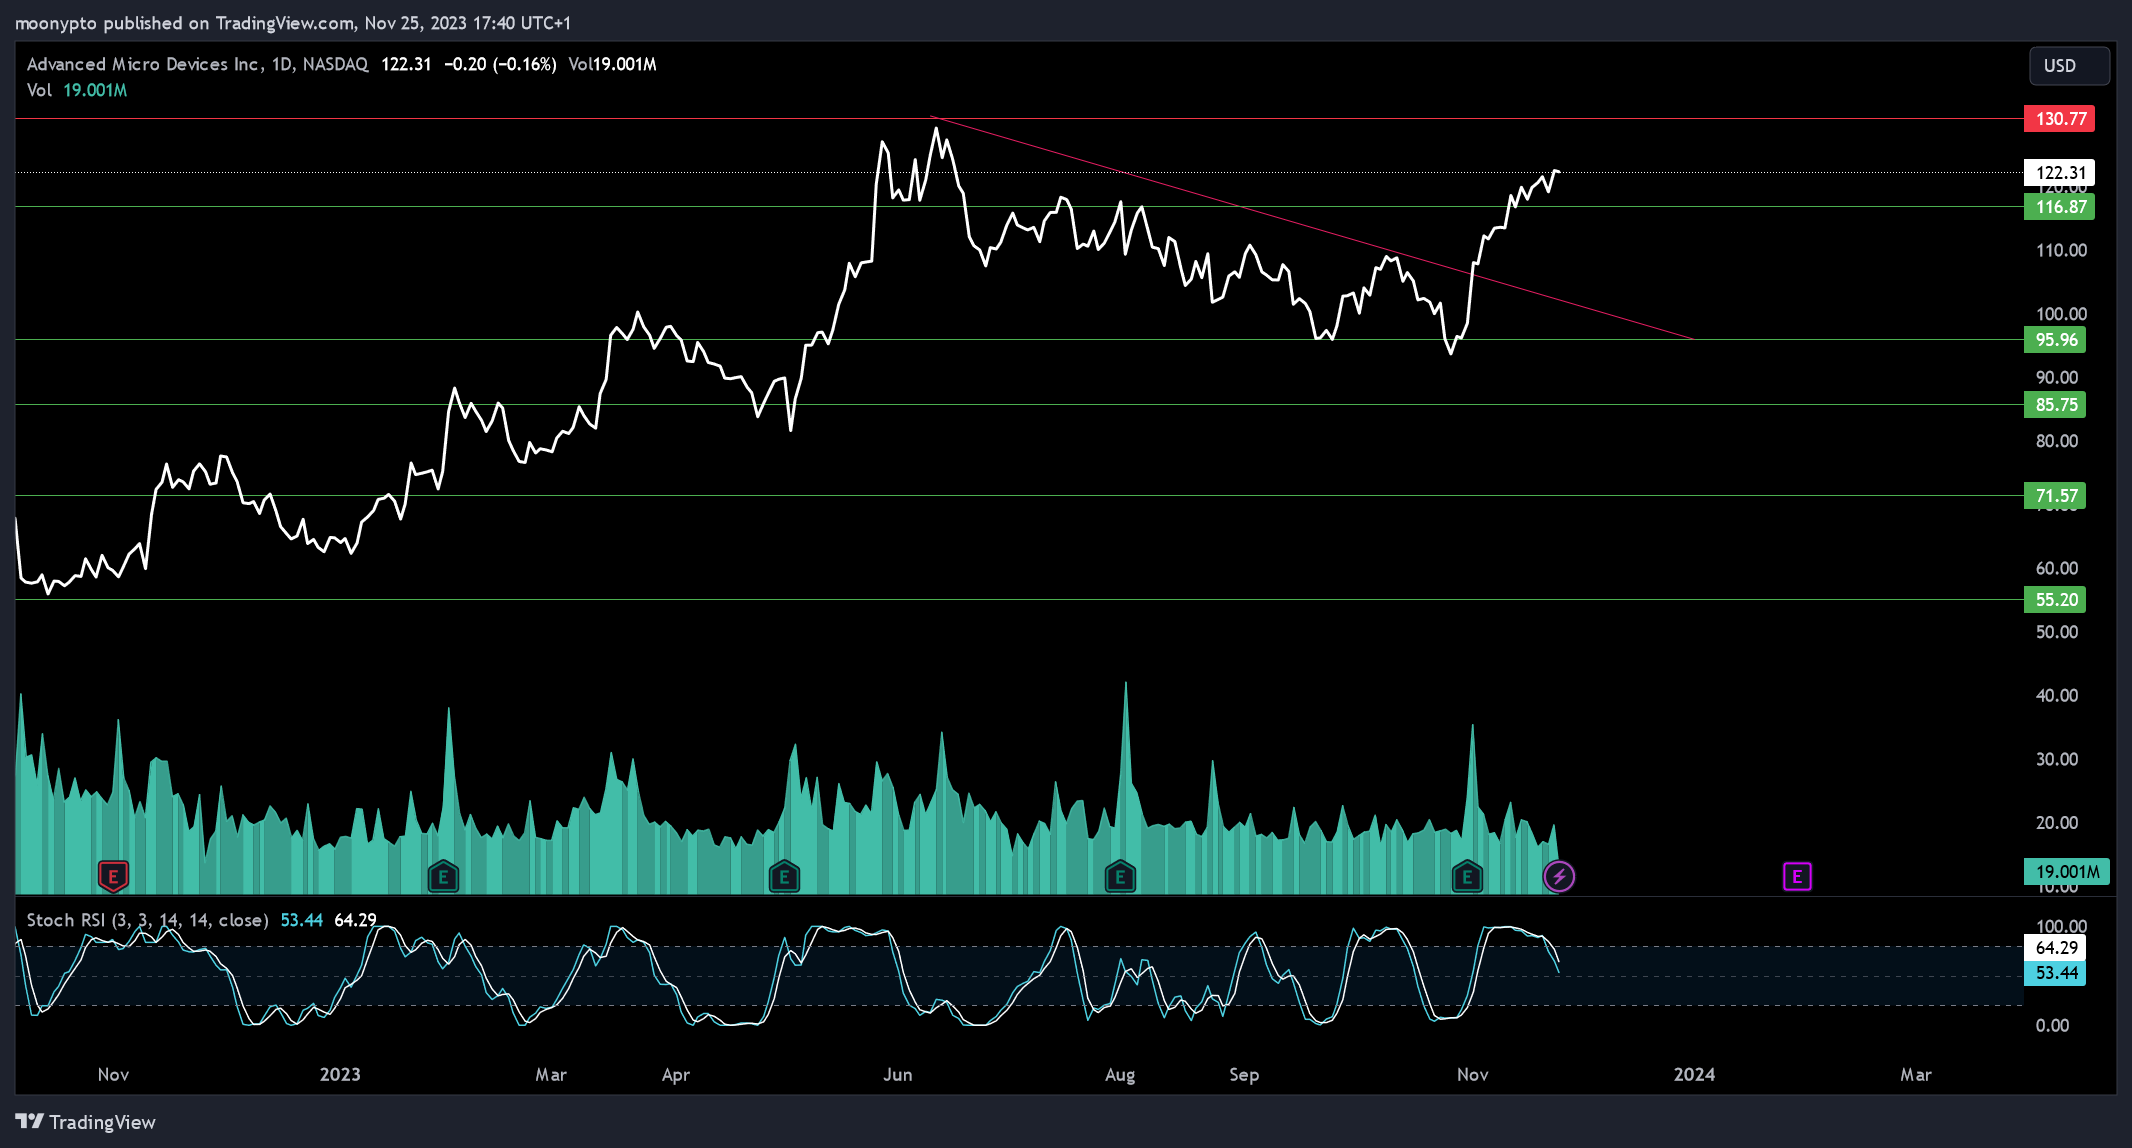Viewport: 2132px width, 1148px height.
Task: Click the USD currency button
Action: coord(2069,66)
